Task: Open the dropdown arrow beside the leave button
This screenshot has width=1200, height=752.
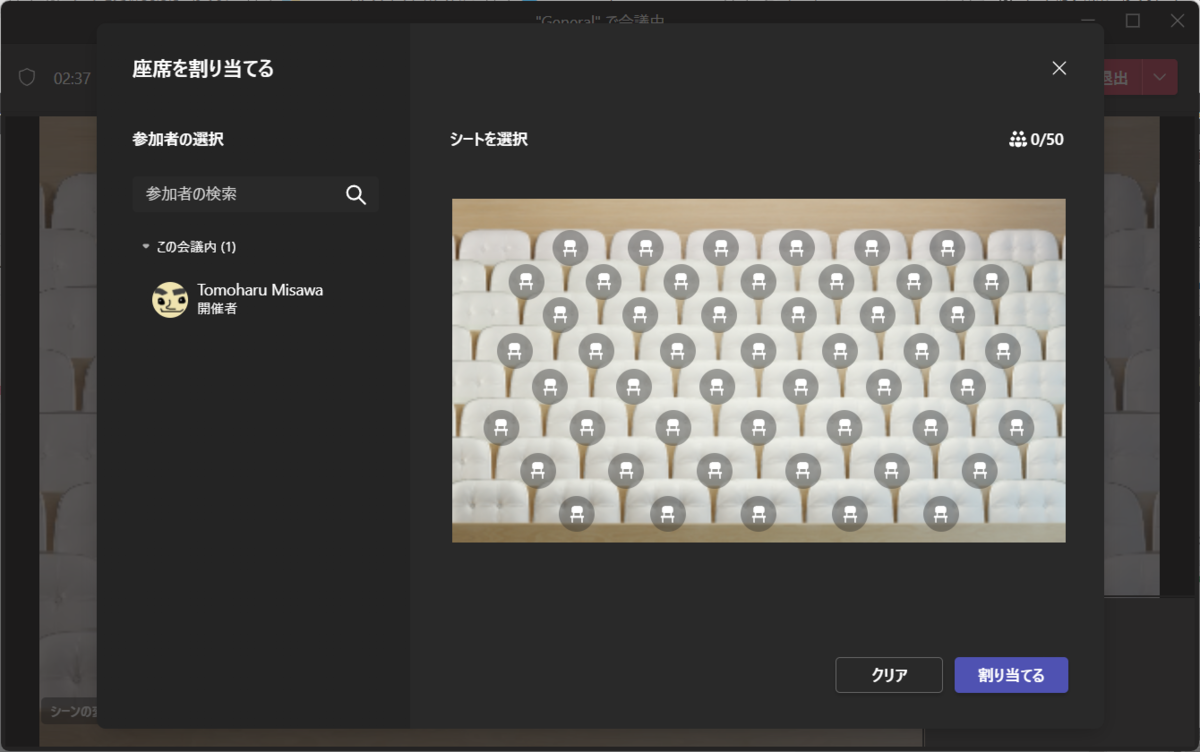Action: pyautogui.click(x=1159, y=78)
